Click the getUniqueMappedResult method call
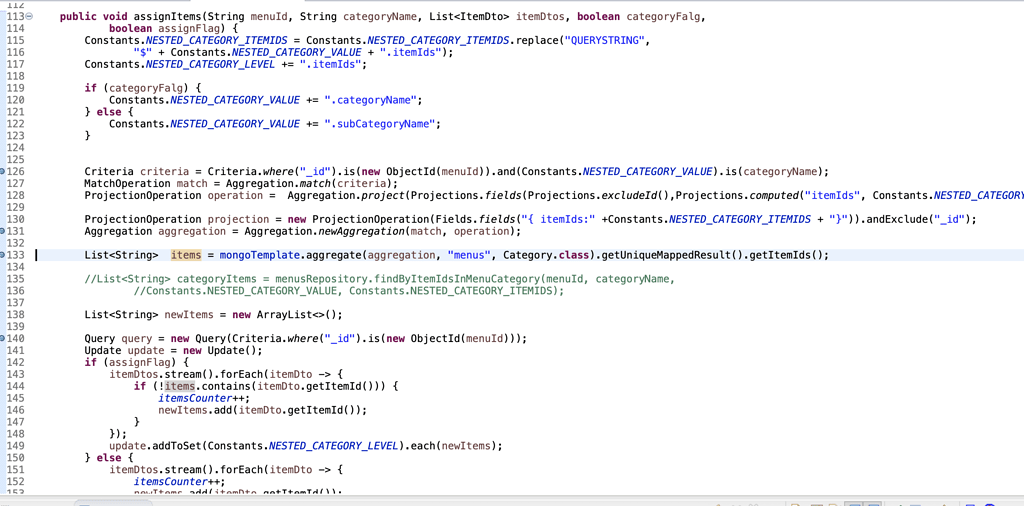Screen dimensions: 1024x506 coord(666,255)
